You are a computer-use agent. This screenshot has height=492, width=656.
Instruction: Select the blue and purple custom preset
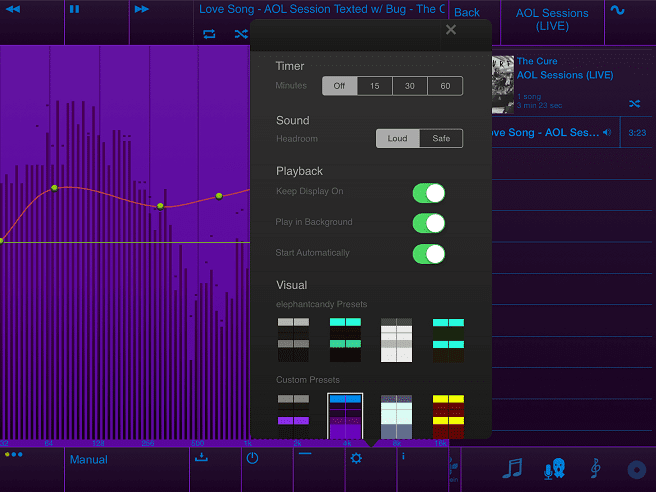pos(345,416)
